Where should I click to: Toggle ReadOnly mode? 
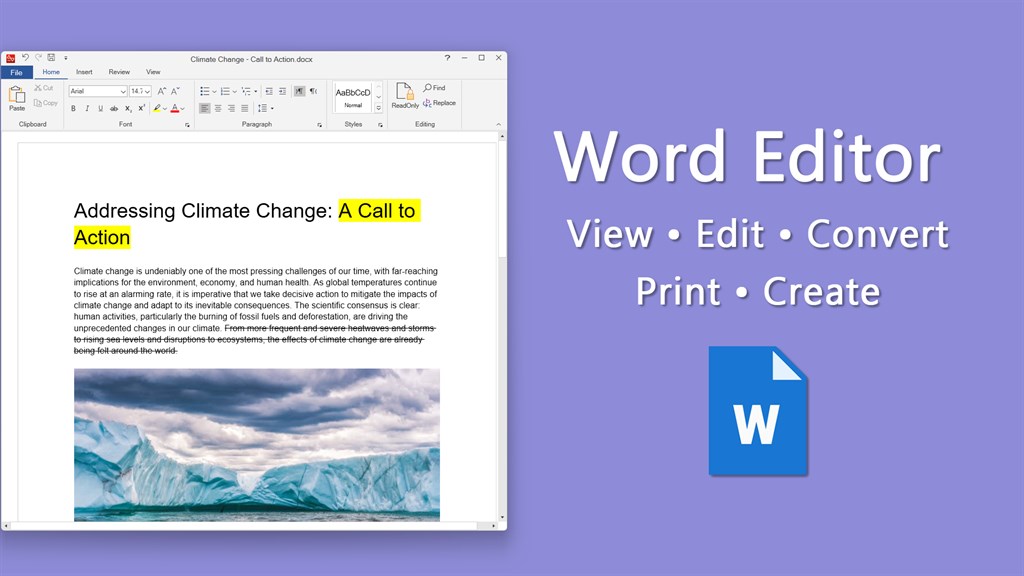click(405, 96)
